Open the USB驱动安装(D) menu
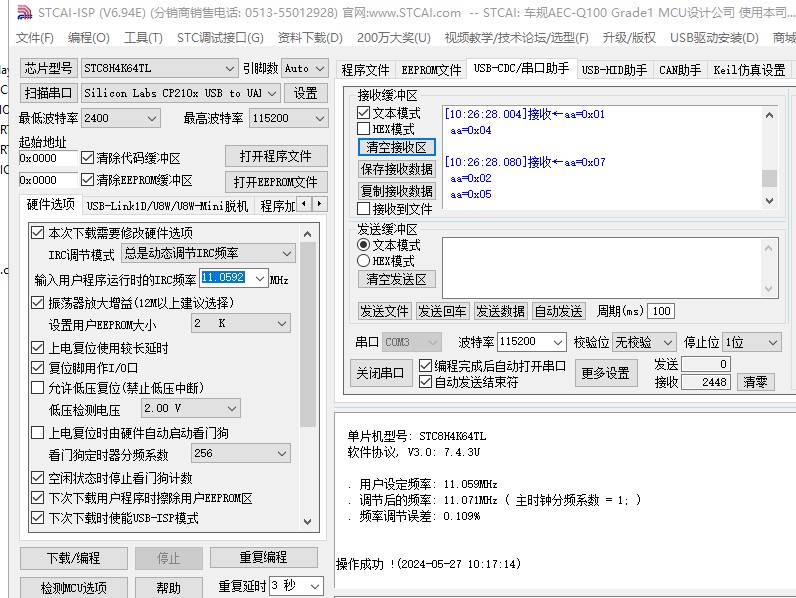 714,38
